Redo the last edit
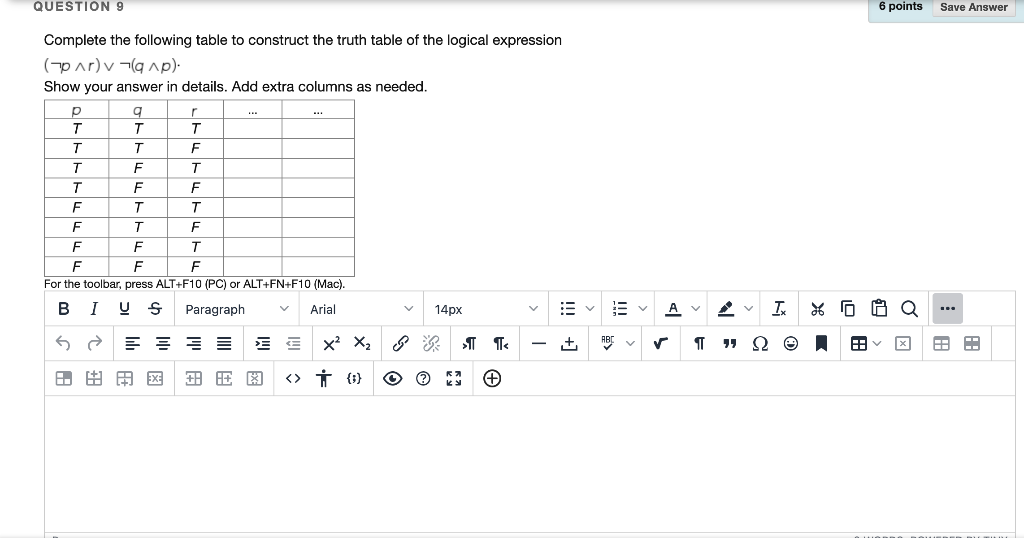Screen dimensions: 1024x538 coord(95,343)
